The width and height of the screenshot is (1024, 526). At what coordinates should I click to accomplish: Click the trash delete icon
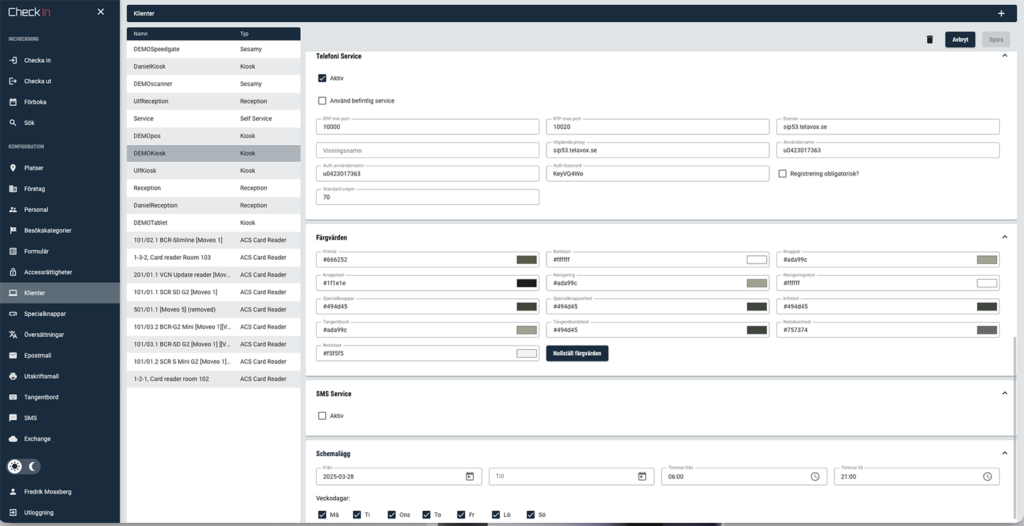coord(929,40)
